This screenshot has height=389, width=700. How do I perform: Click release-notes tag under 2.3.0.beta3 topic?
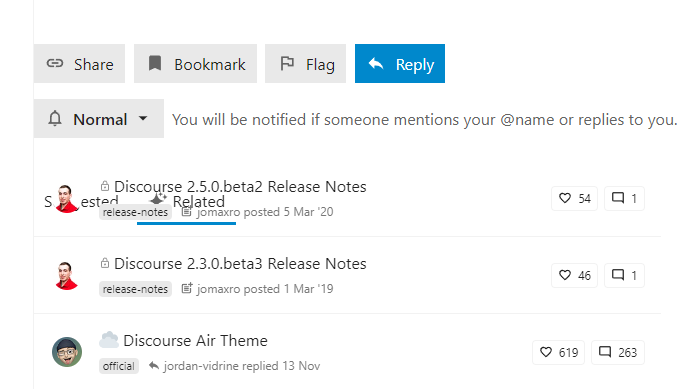click(x=135, y=289)
